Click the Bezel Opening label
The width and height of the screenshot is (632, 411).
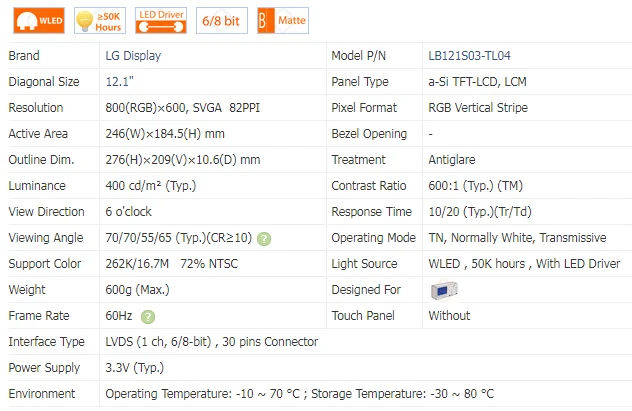pyautogui.click(x=369, y=134)
